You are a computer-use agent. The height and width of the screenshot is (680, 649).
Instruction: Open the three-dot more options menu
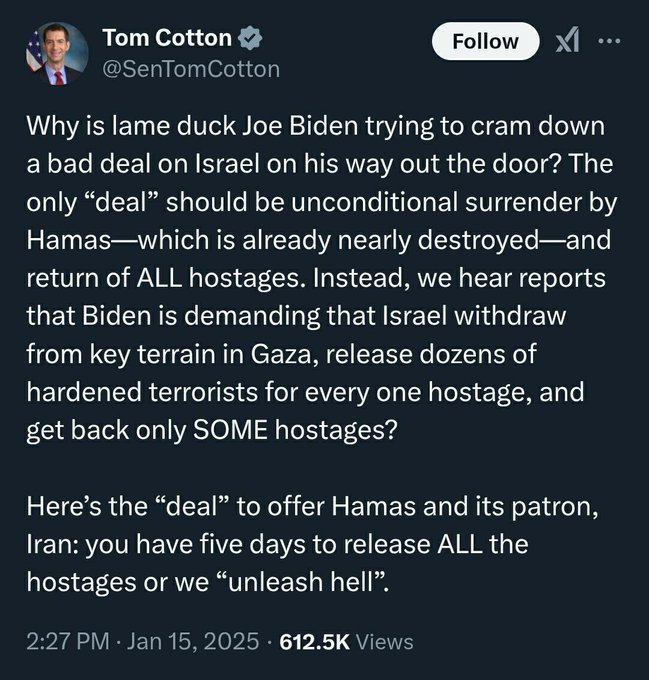point(609,41)
